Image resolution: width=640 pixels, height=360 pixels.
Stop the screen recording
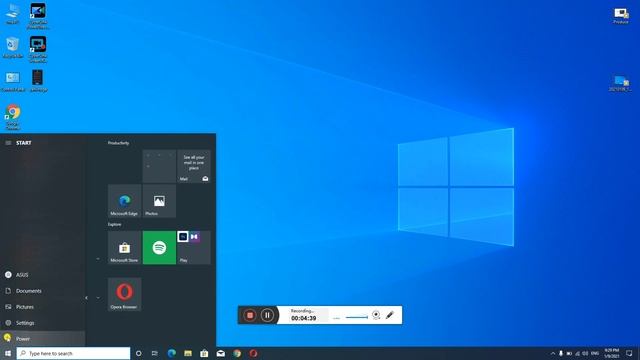250,315
